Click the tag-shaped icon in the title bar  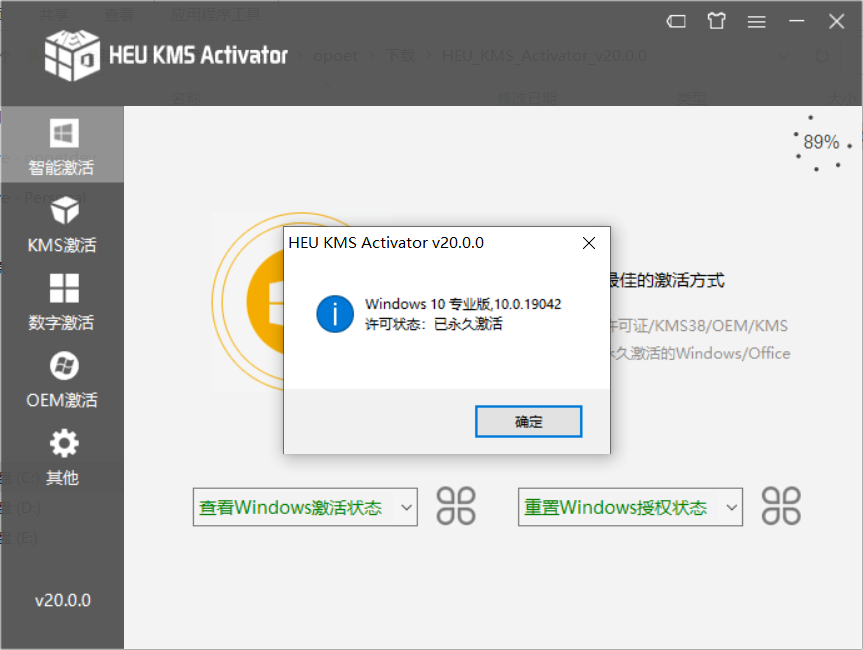(x=676, y=21)
